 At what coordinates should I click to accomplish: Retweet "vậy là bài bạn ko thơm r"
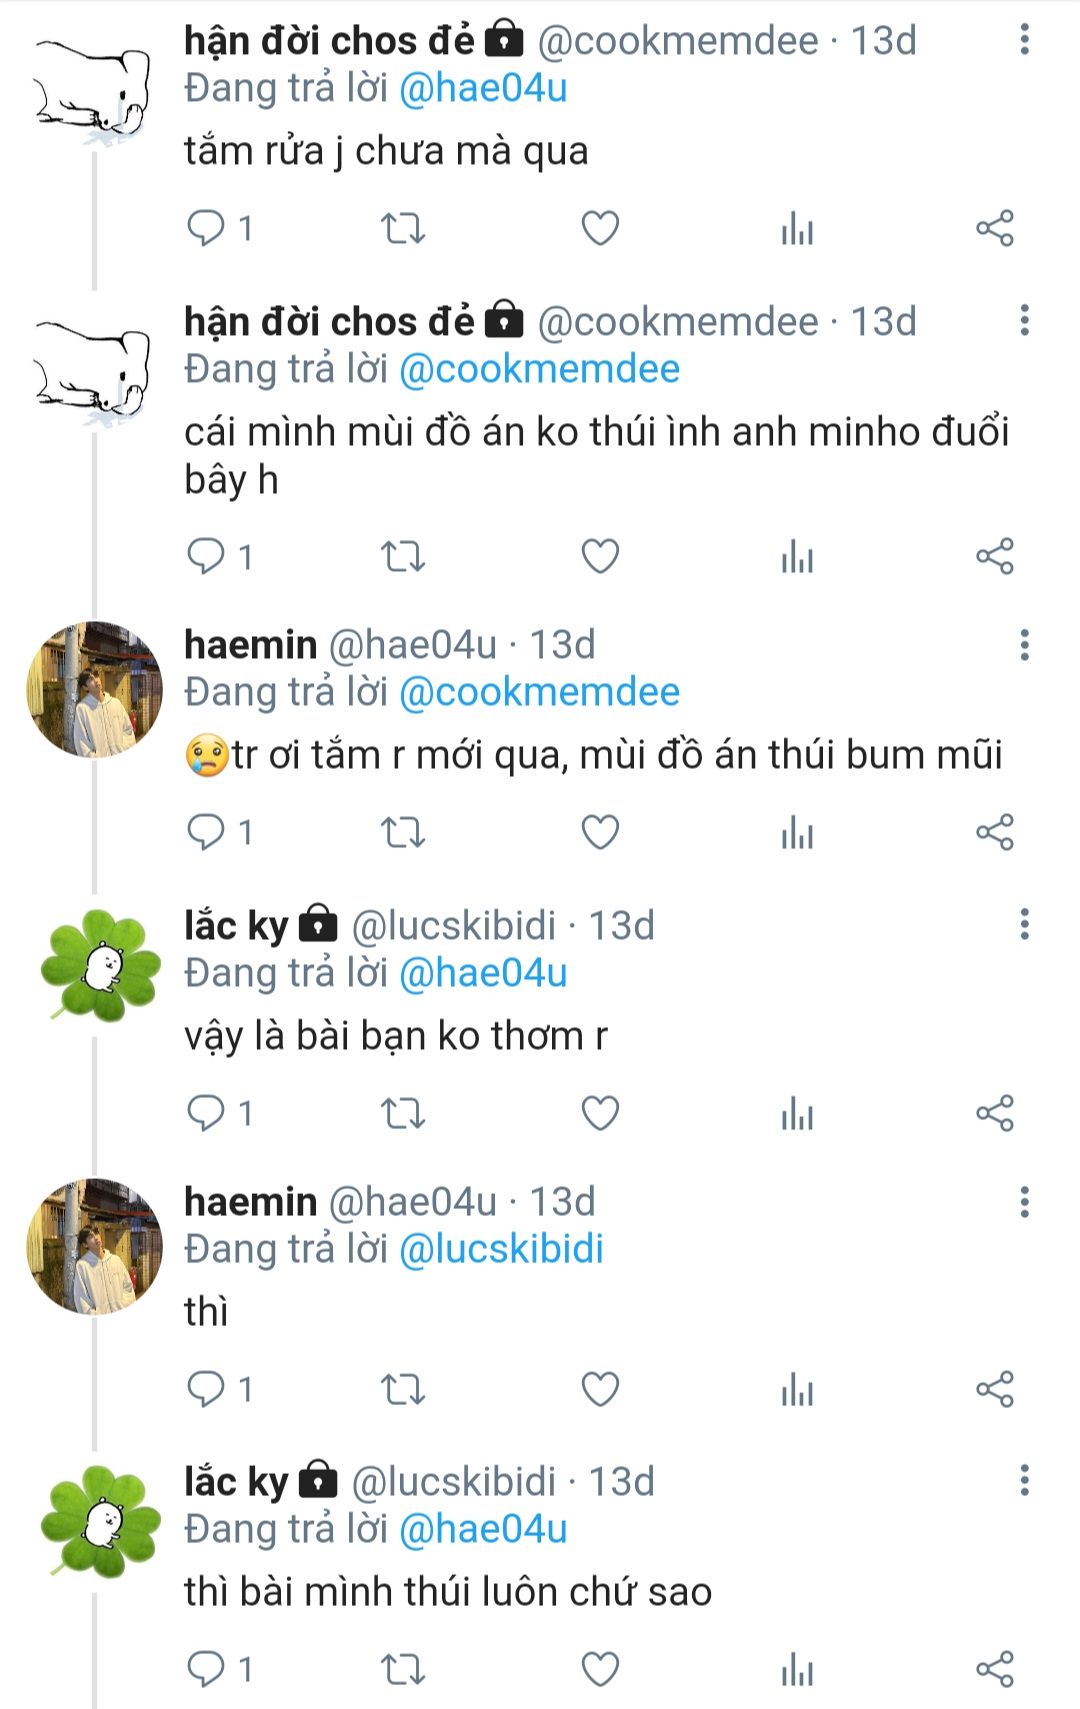403,1113
